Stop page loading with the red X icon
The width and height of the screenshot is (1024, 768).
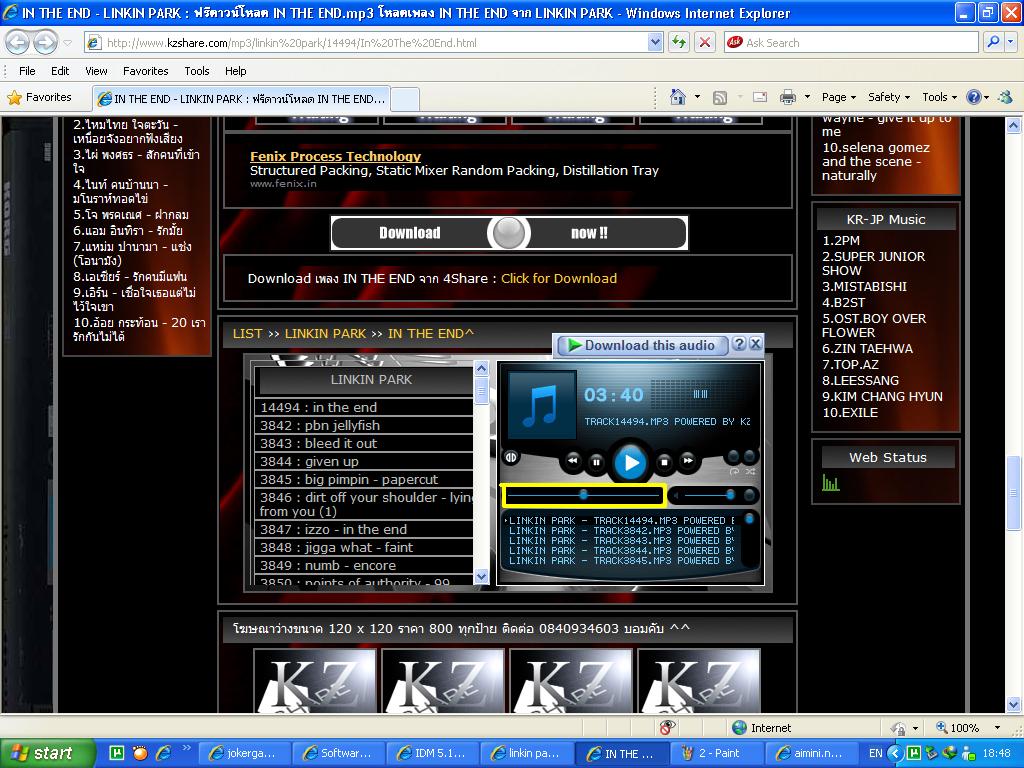point(705,42)
